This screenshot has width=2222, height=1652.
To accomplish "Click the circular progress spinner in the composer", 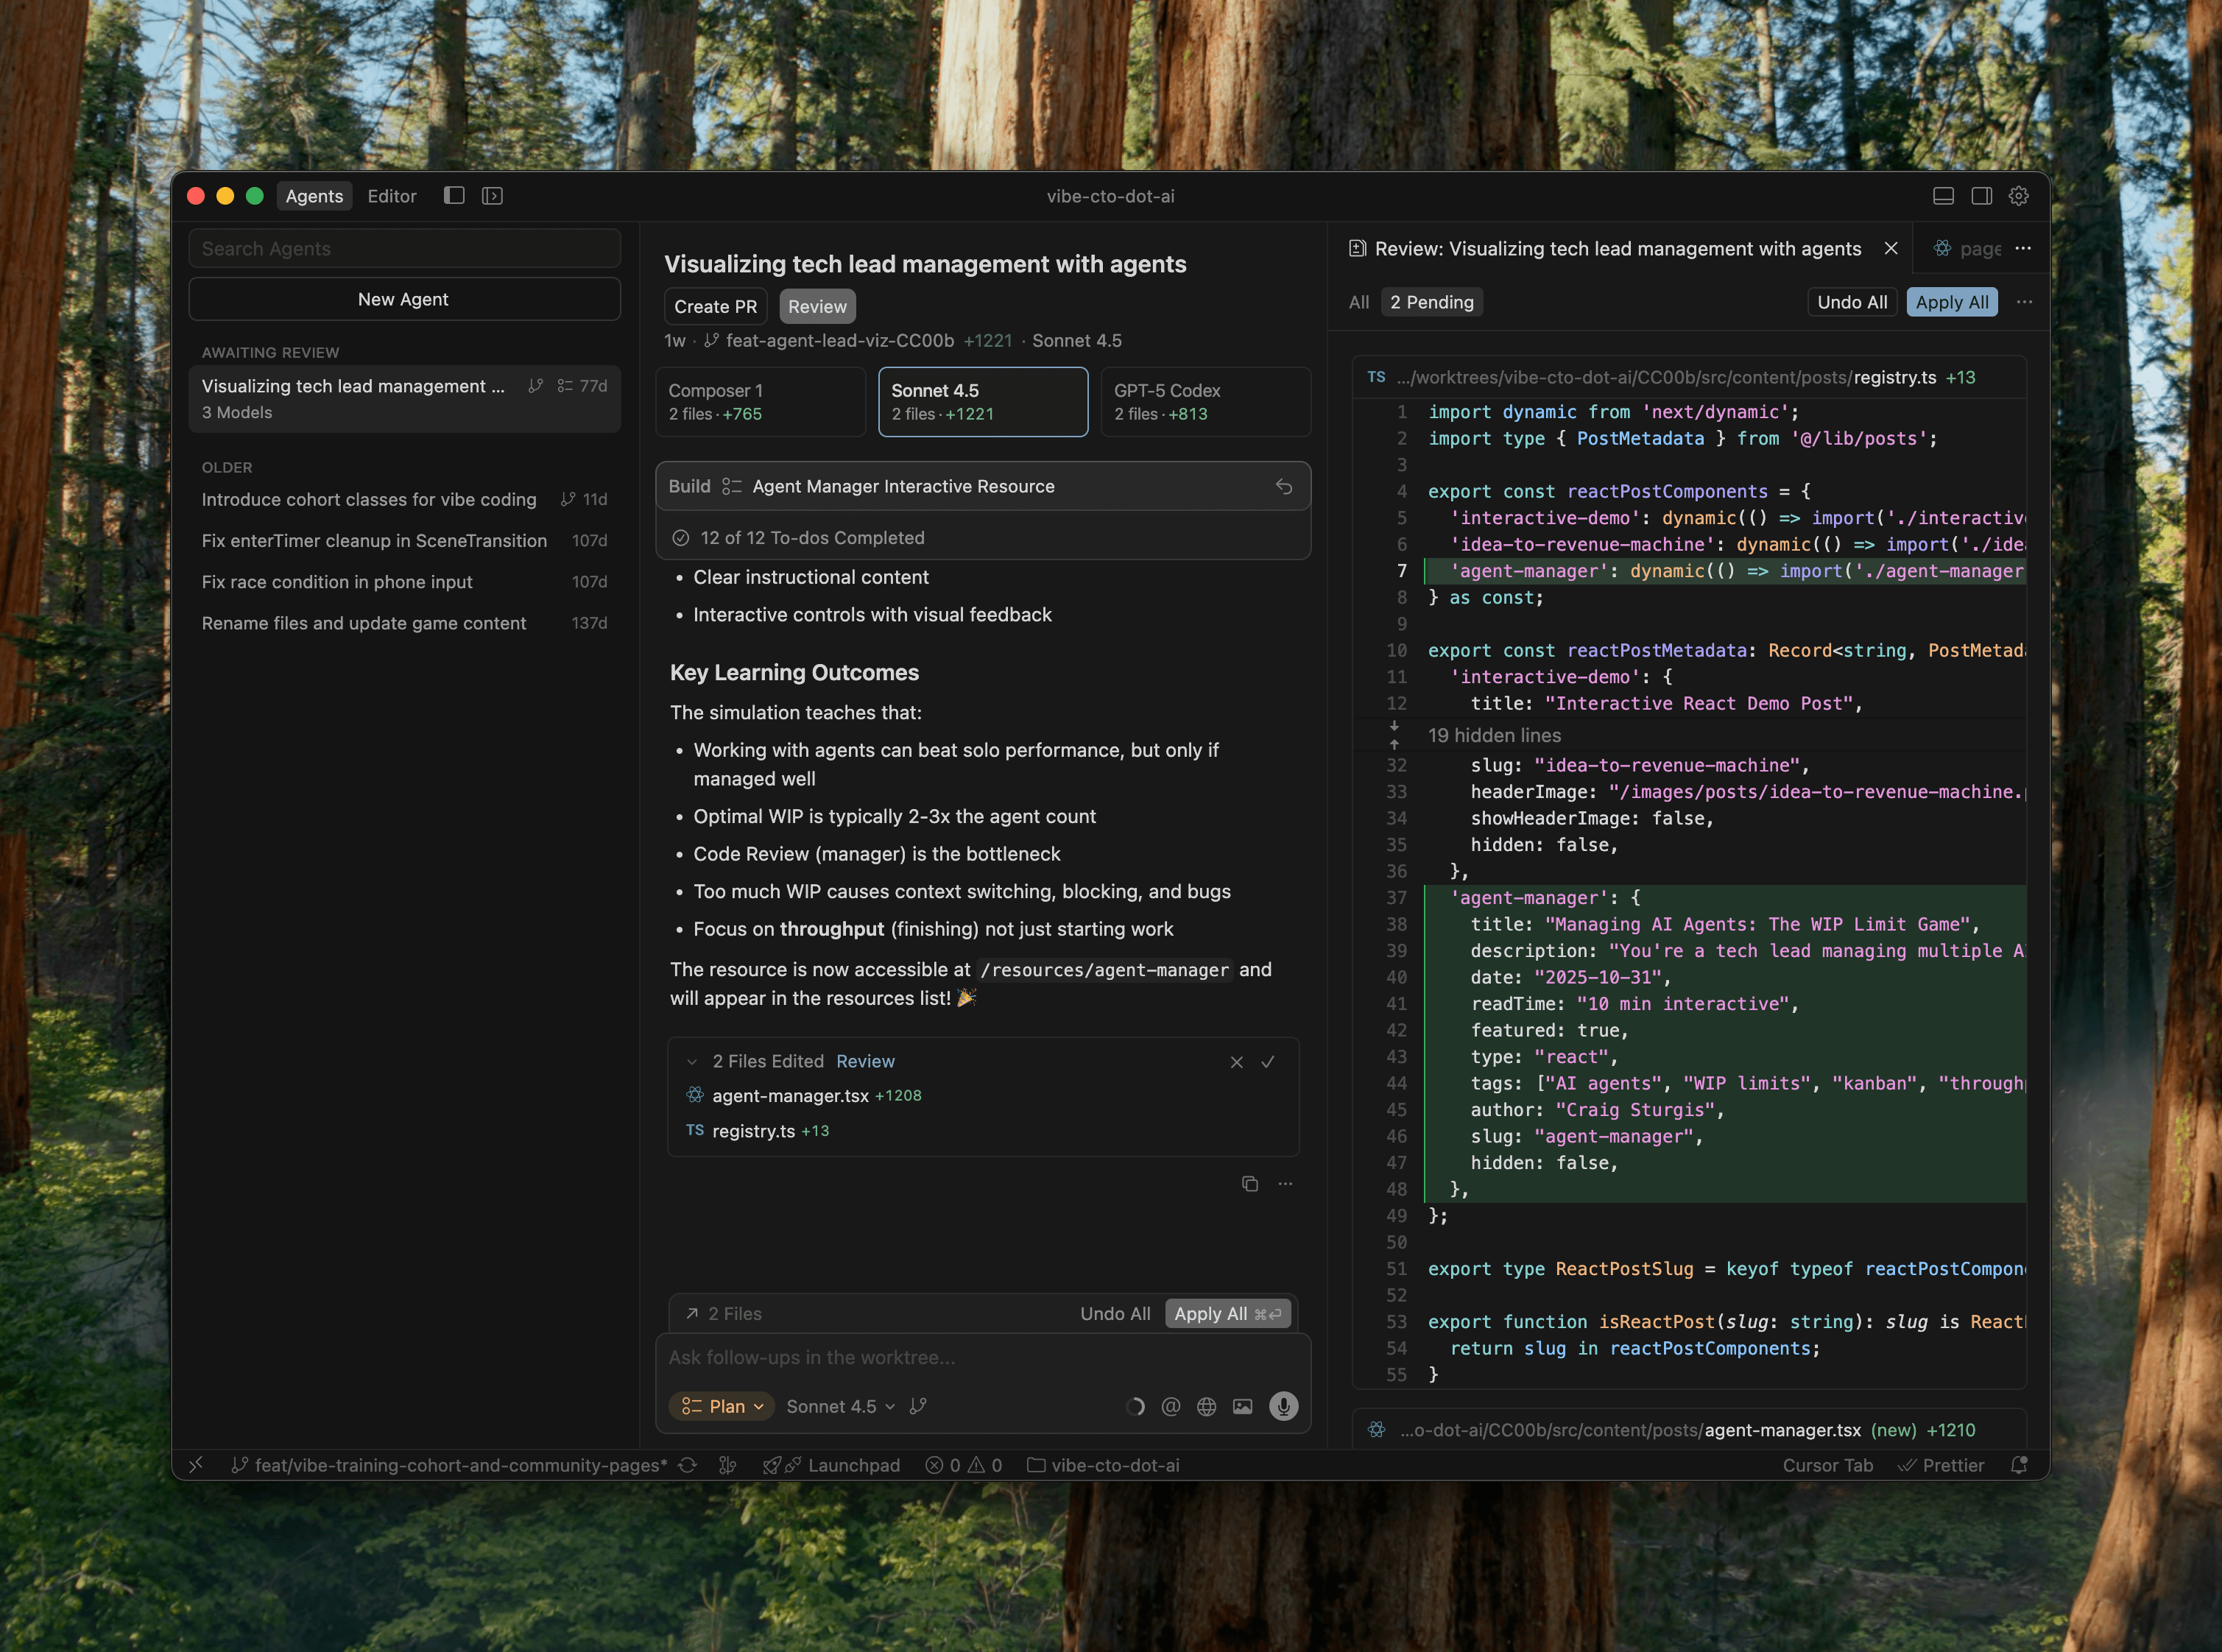I will pos(1135,1406).
